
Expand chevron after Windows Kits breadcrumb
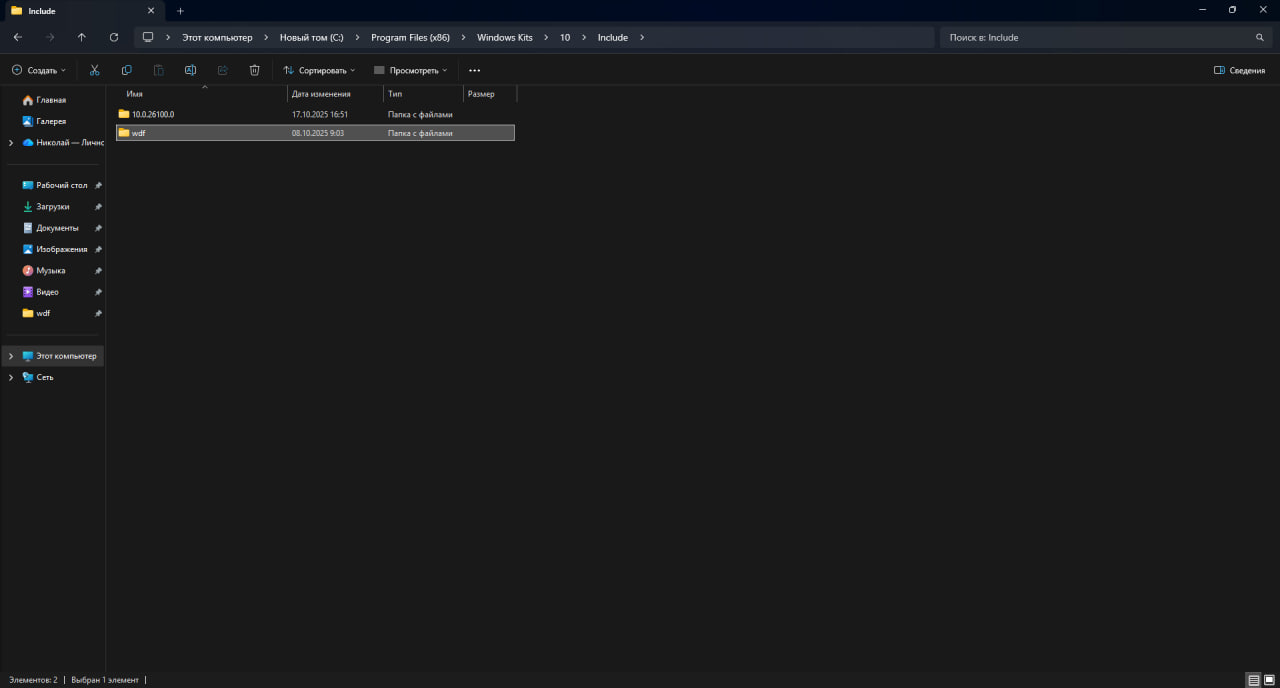coord(546,37)
